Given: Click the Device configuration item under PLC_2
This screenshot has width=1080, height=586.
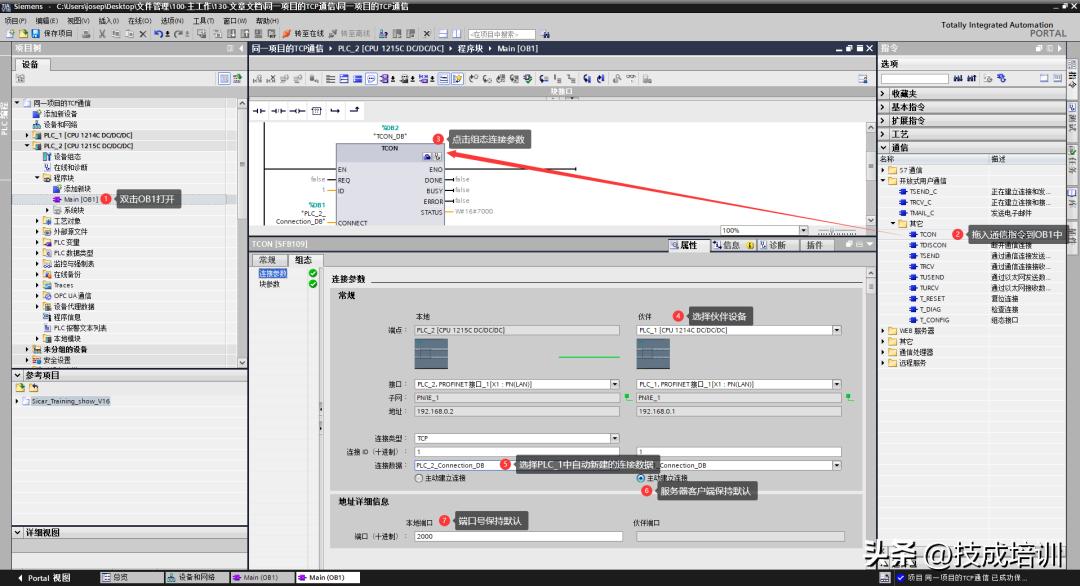Looking at the screenshot, I should pyautogui.click(x=66, y=156).
